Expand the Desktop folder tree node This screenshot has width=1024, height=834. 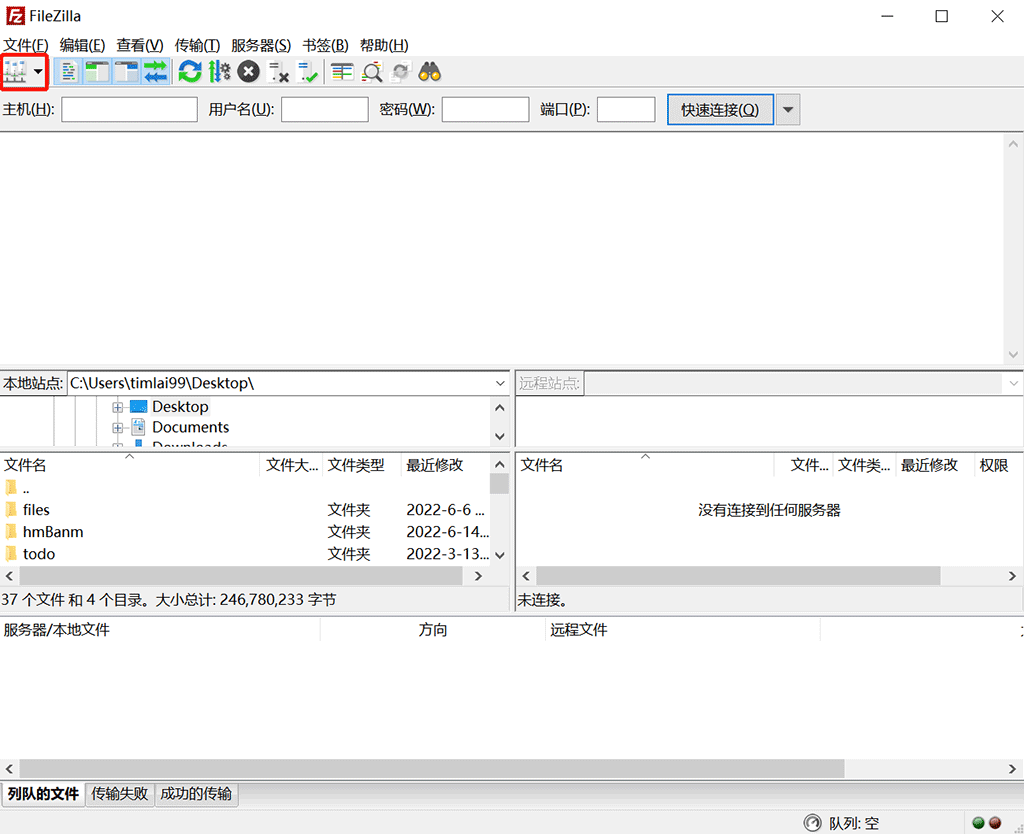tap(118, 408)
